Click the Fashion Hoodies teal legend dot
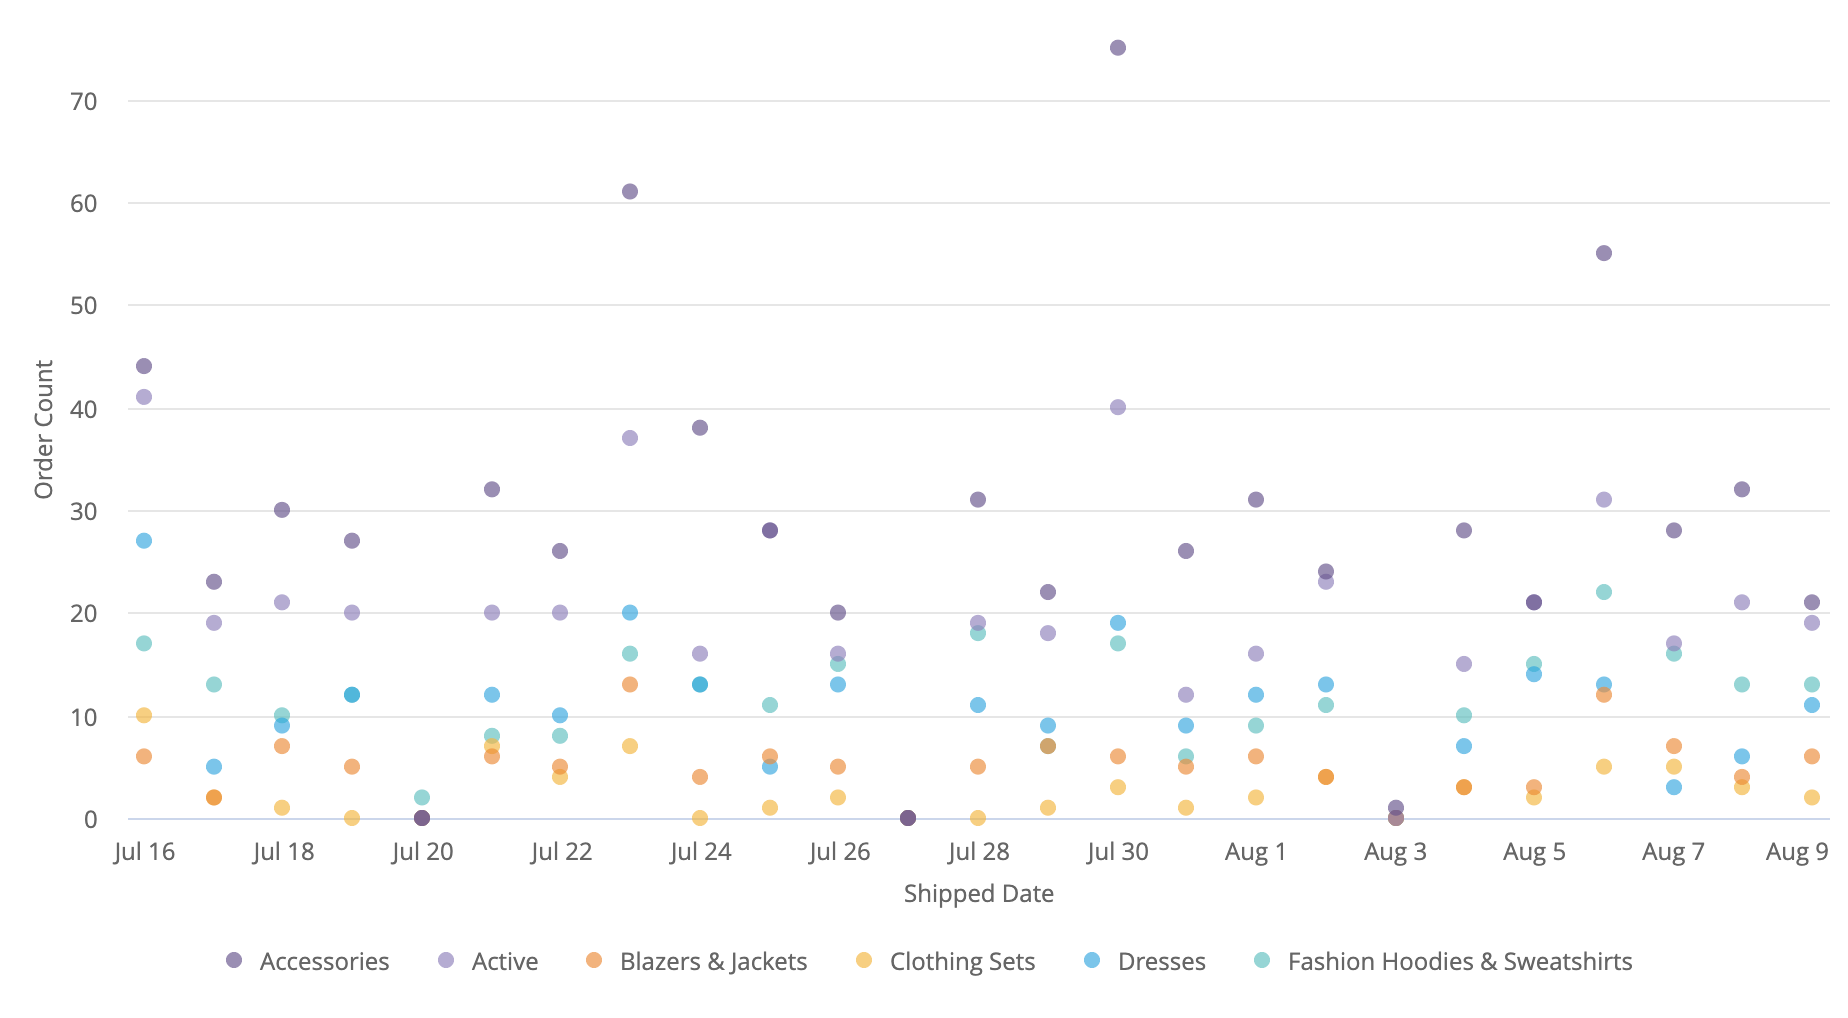 [x=1262, y=960]
